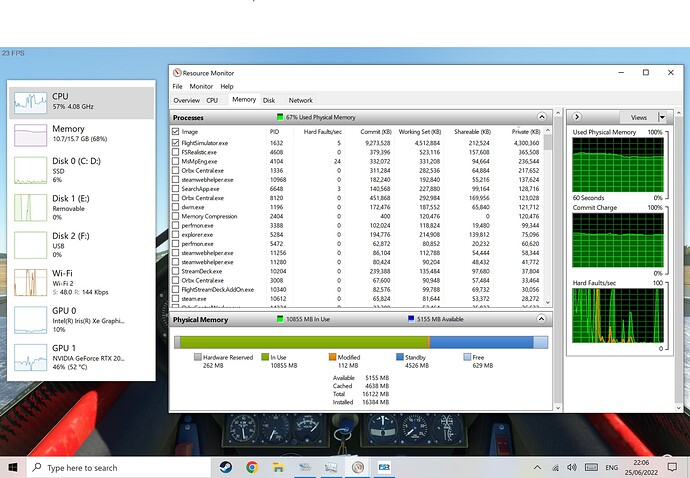The image size is (690, 478).
Task: Select the CPU performance graph thumbnail
Action: click(30, 103)
